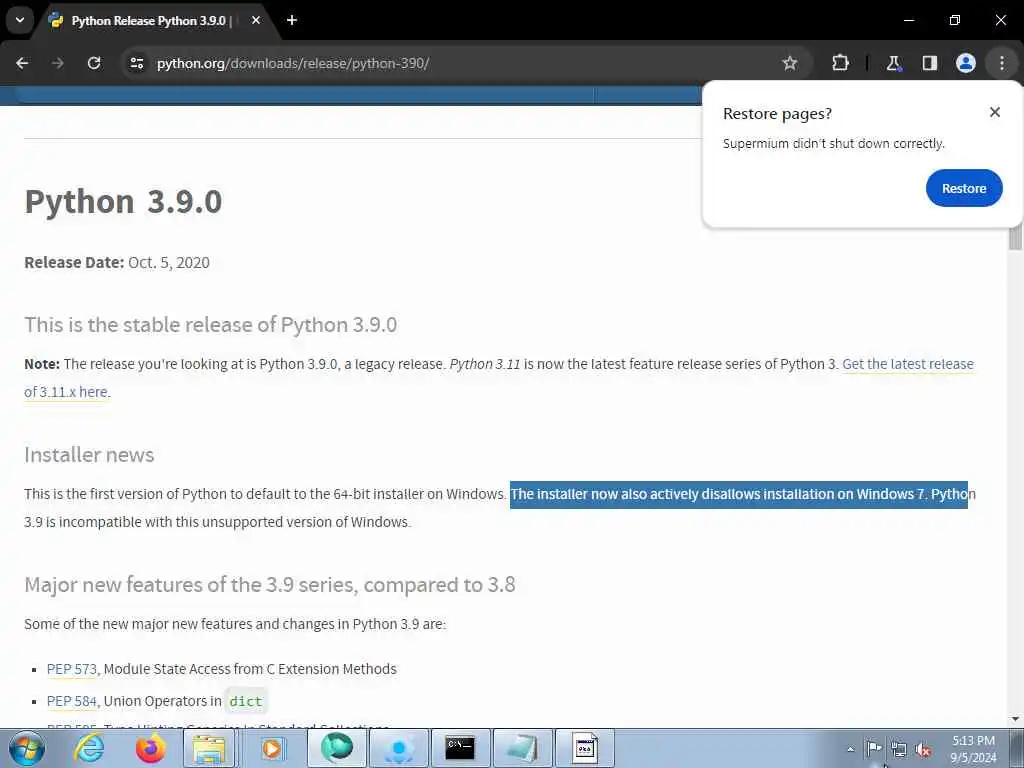Image resolution: width=1024 pixels, height=768 pixels.
Task: Close the Python Release tab
Action: click(256, 20)
